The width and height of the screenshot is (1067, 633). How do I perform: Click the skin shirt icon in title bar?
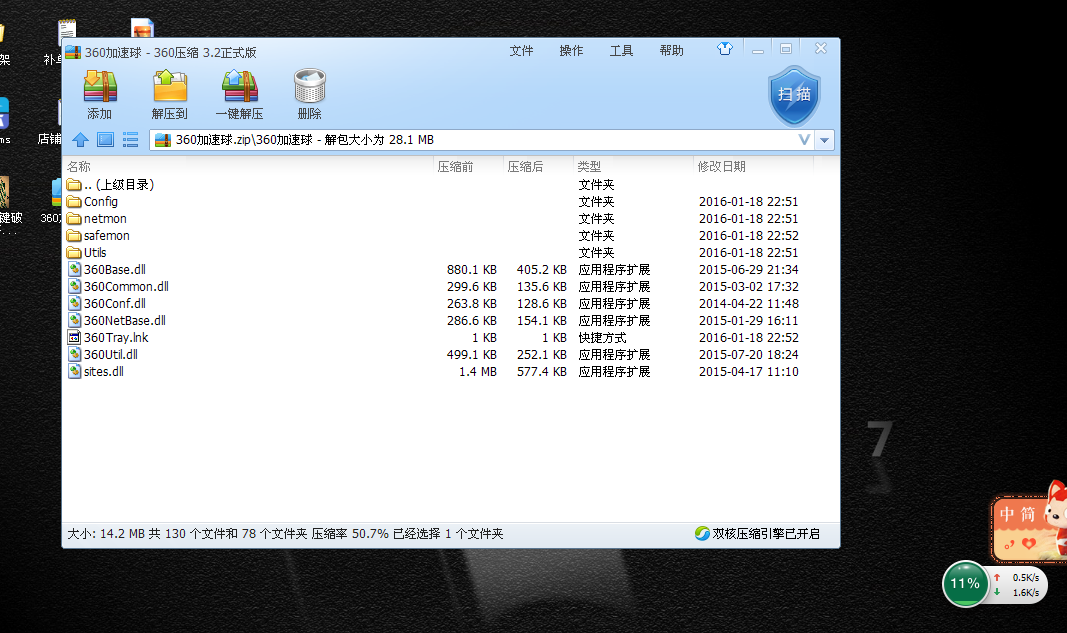725,49
